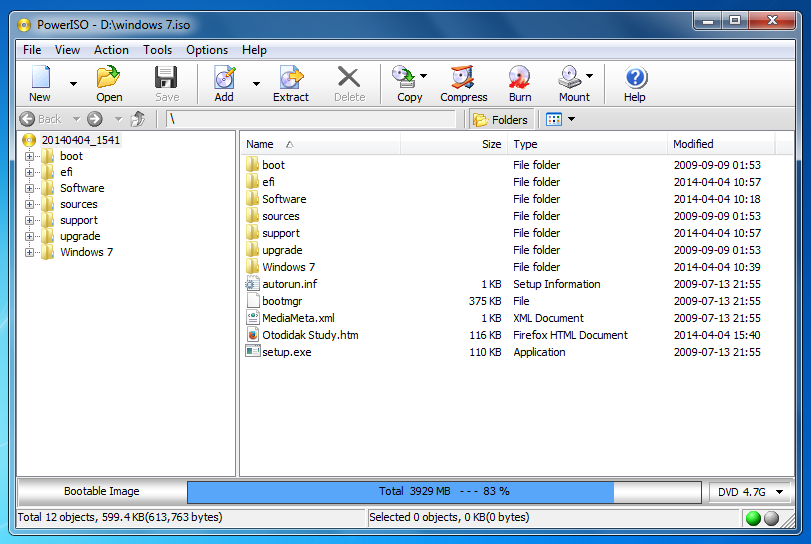This screenshot has width=811, height=544.
Task: Click the green status indicator light
Action: 754,518
